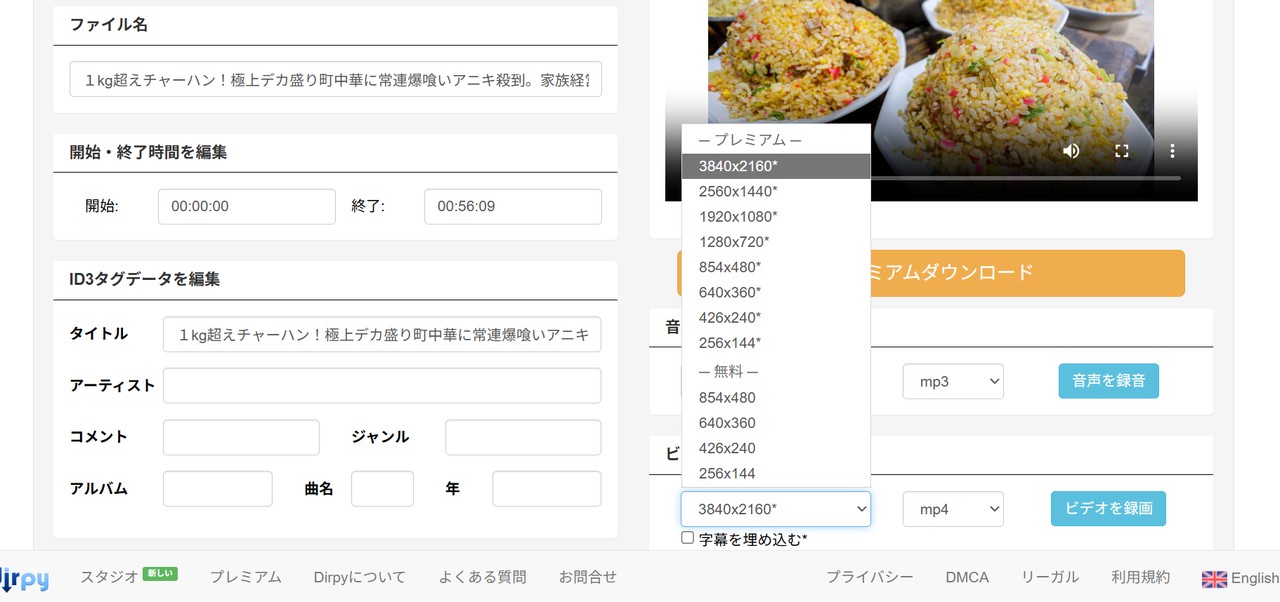The image size is (1280, 602).
Task: Visit the スタジオ page with the new badge
Action: pos(111,578)
